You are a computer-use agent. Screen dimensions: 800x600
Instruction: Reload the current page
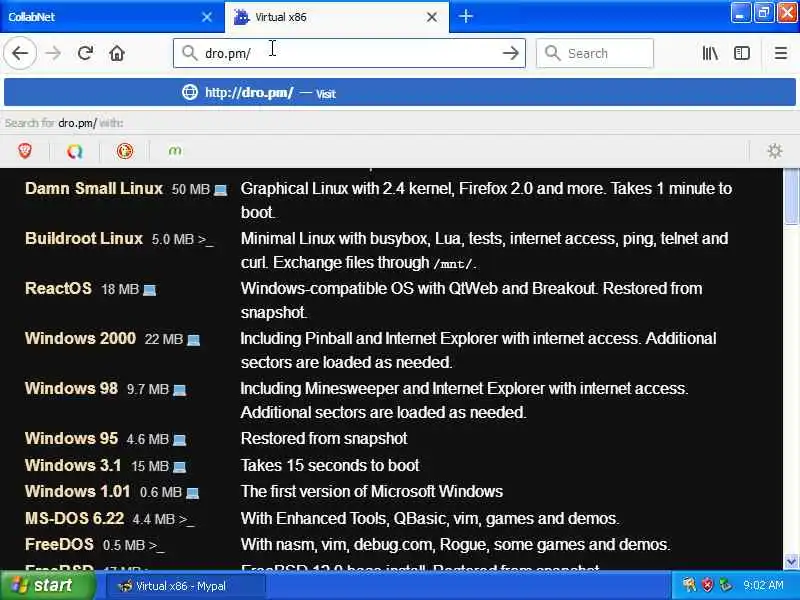click(x=85, y=53)
